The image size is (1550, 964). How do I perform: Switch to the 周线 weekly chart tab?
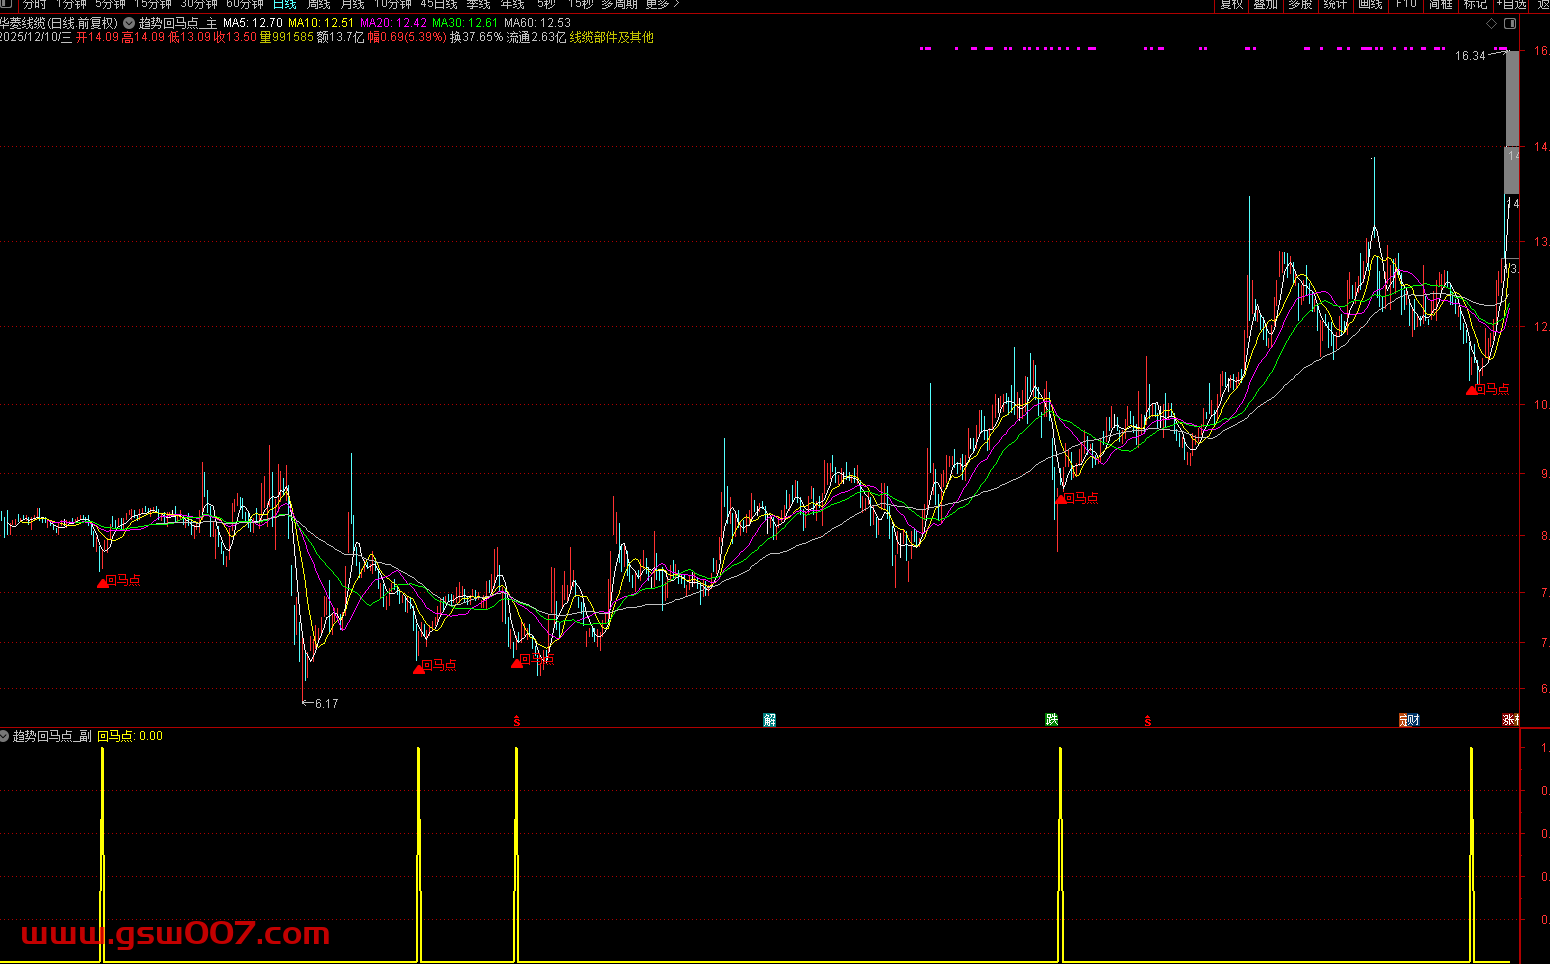pos(318,5)
